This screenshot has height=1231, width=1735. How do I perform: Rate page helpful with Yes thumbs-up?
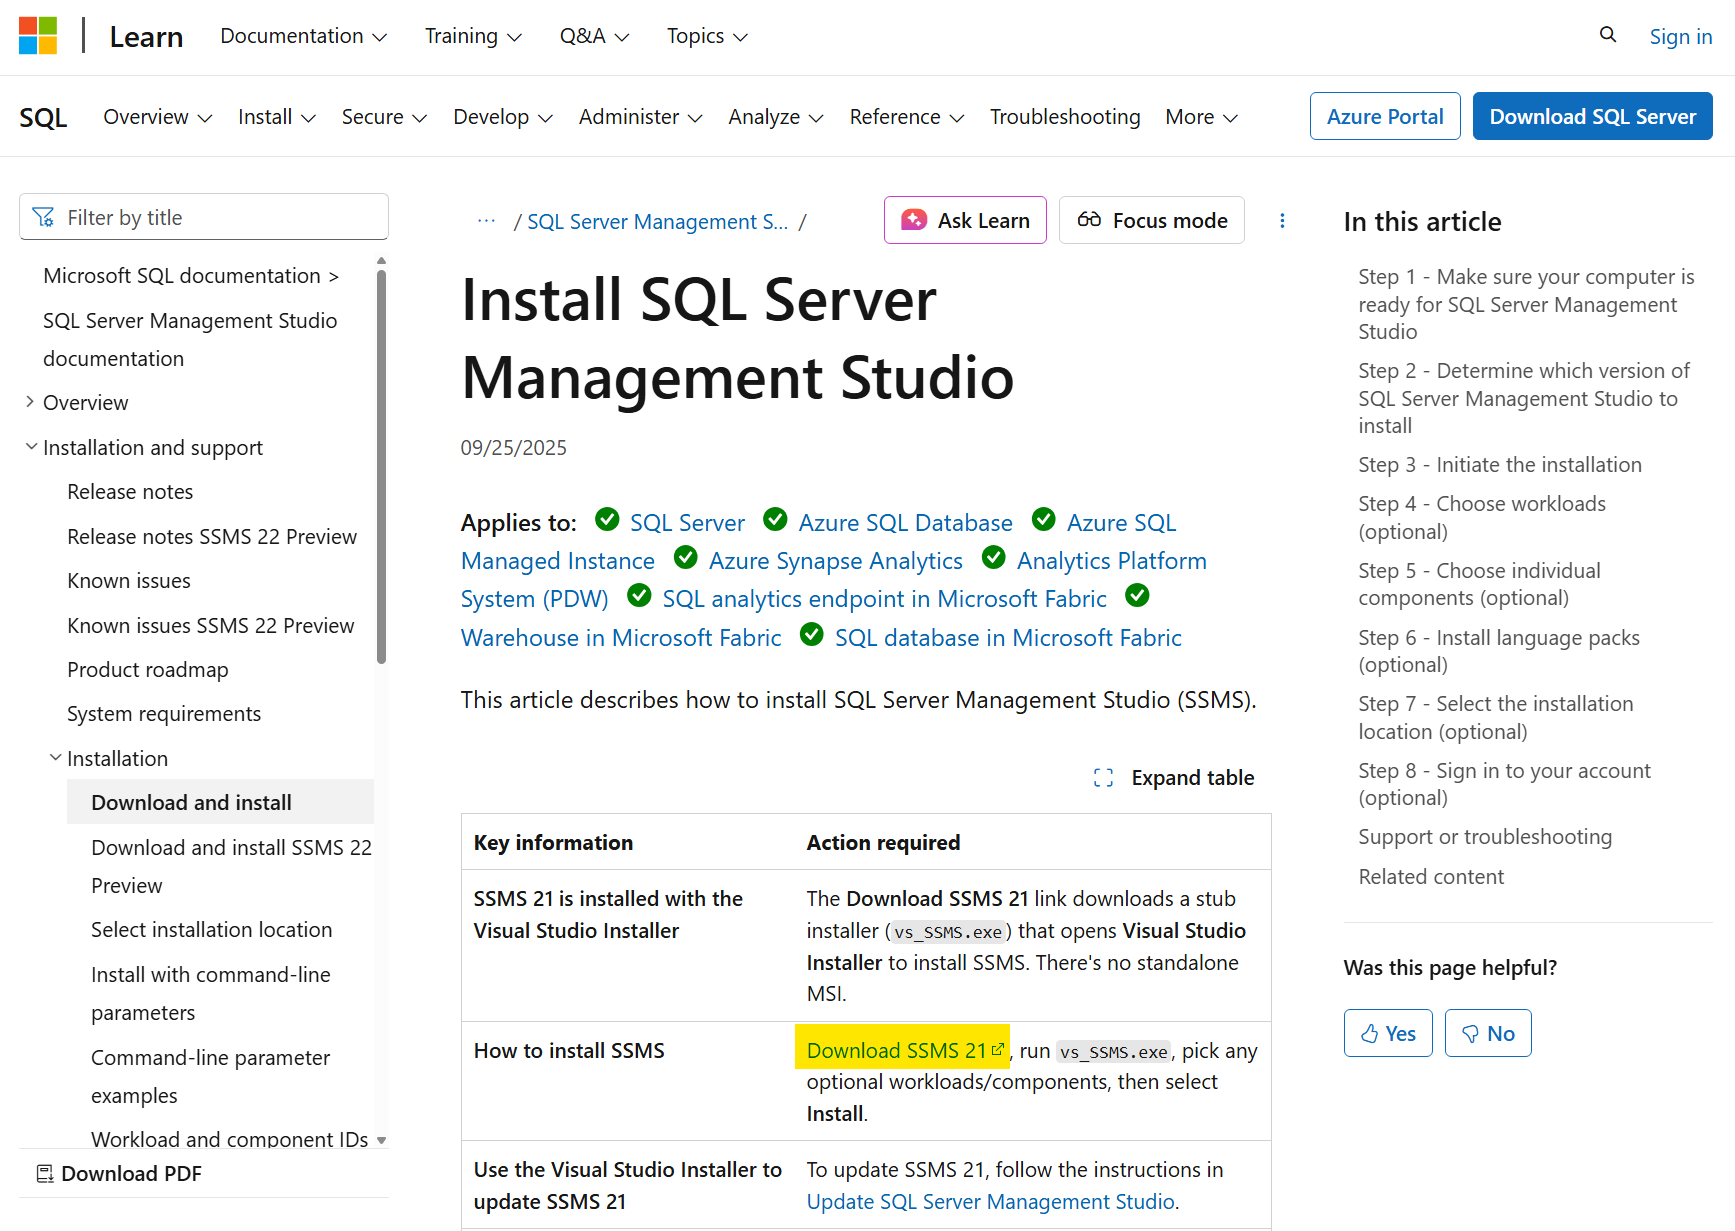point(1387,1033)
